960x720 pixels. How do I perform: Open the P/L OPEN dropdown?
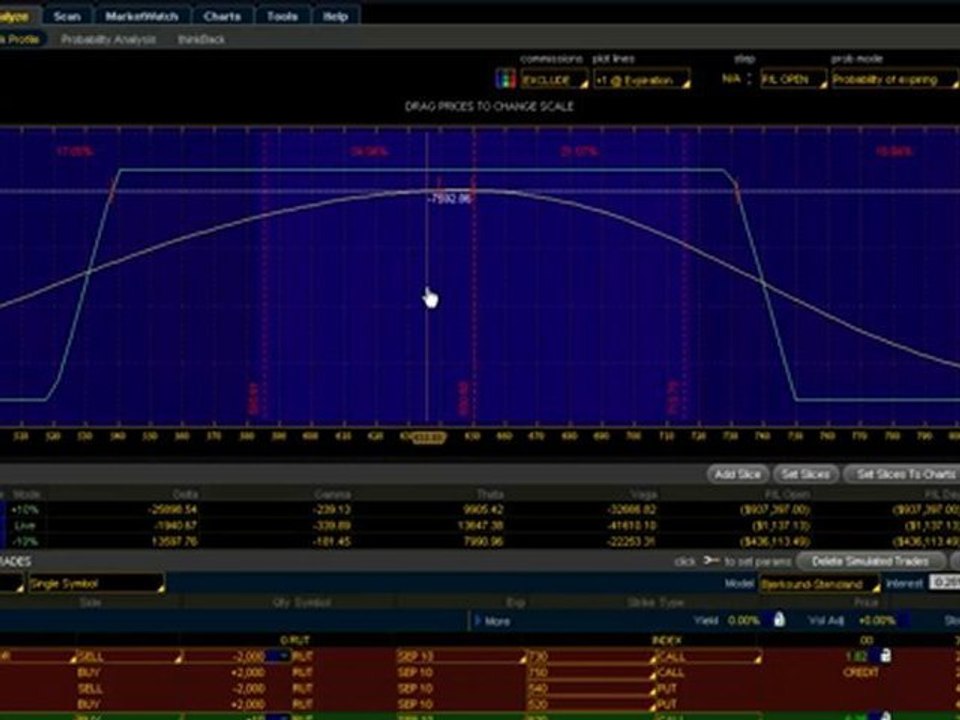[793, 80]
